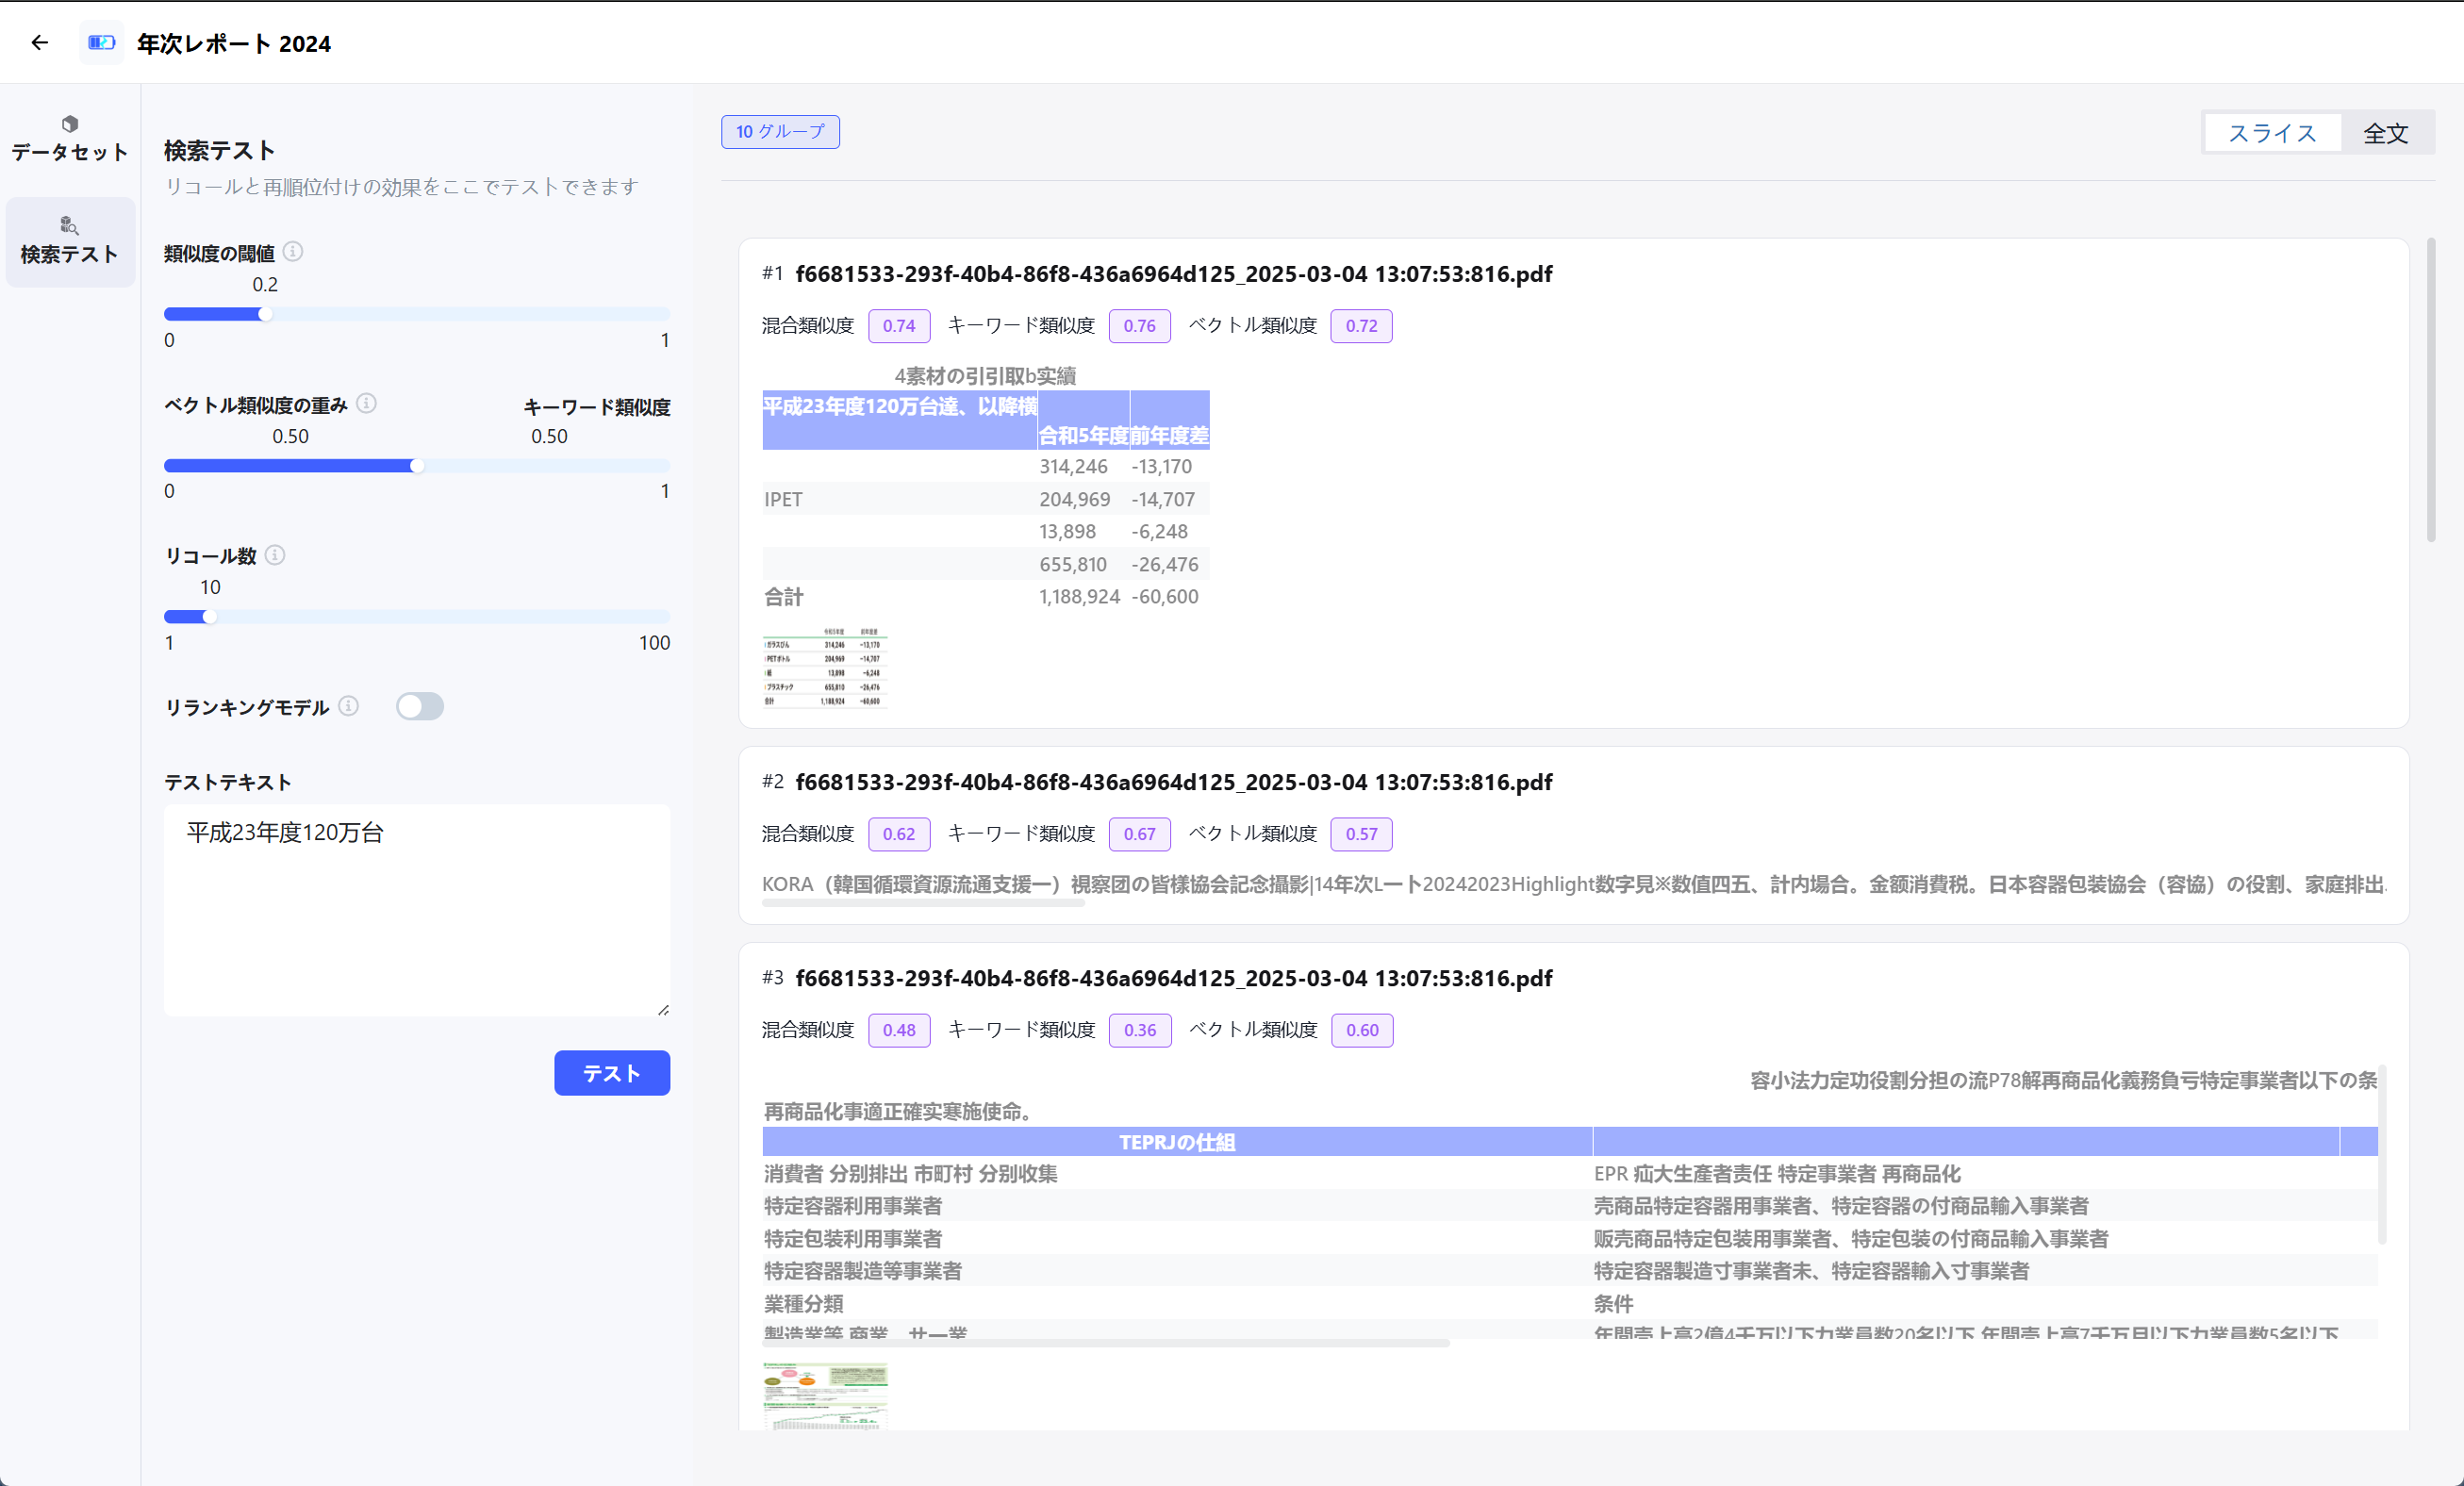Viewport: 2464px width, 1486px height.
Task: Click info icon beside ベクトル類似度の重み
Action: pyautogui.click(x=367, y=403)
